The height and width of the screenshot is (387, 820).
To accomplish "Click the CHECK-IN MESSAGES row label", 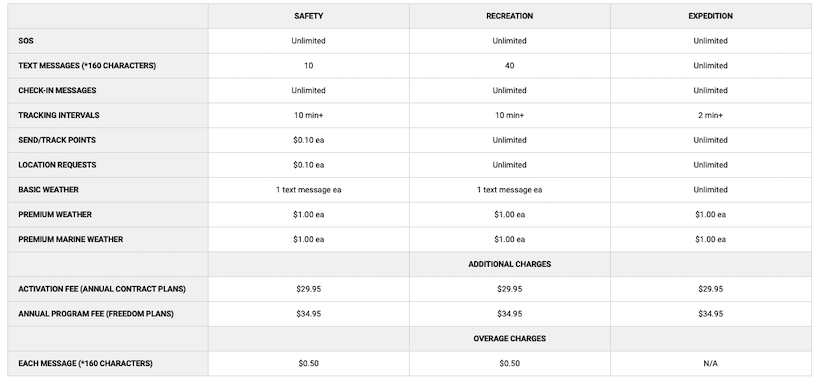I will pyautogui.click(x=58, y=90).
